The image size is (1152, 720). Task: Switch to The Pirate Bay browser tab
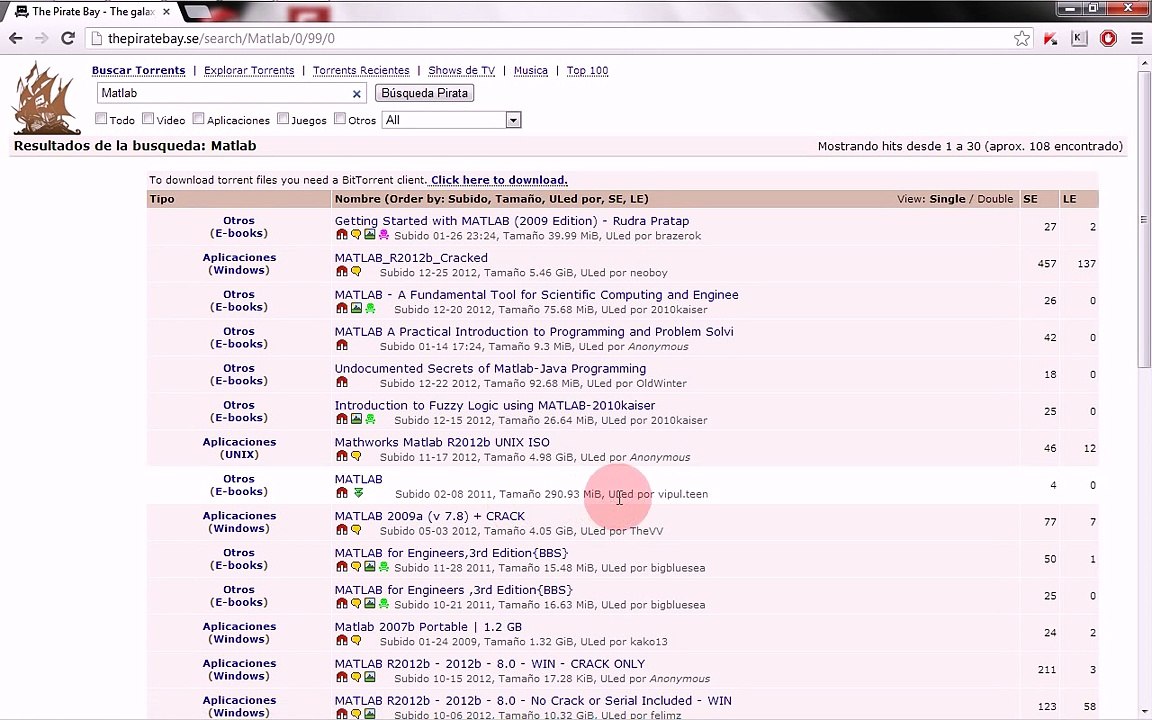click(92, 12)
